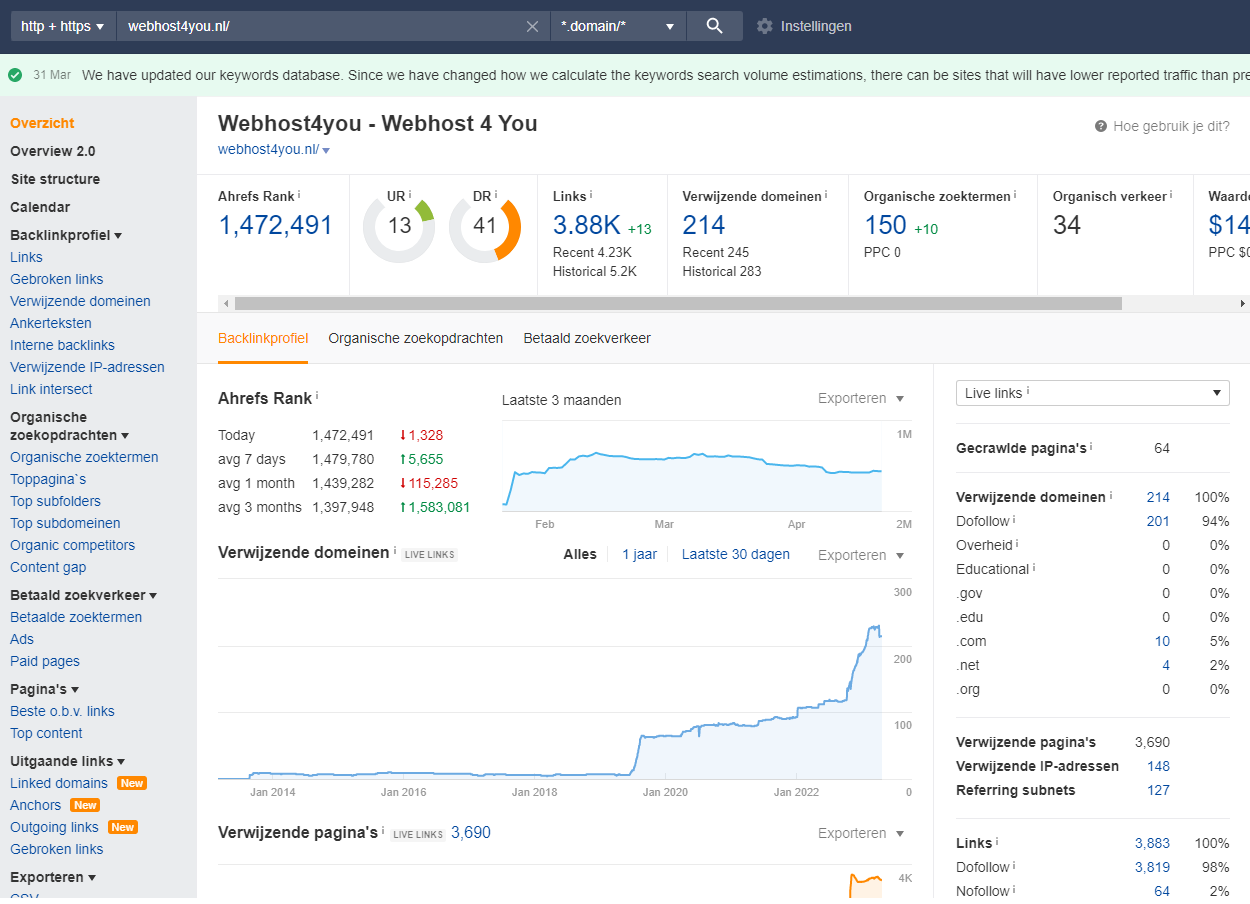Click info icon next to Overheid
Image resolution: width=1250 pixels, height=904 pixels.
[x=1019, y=543]
